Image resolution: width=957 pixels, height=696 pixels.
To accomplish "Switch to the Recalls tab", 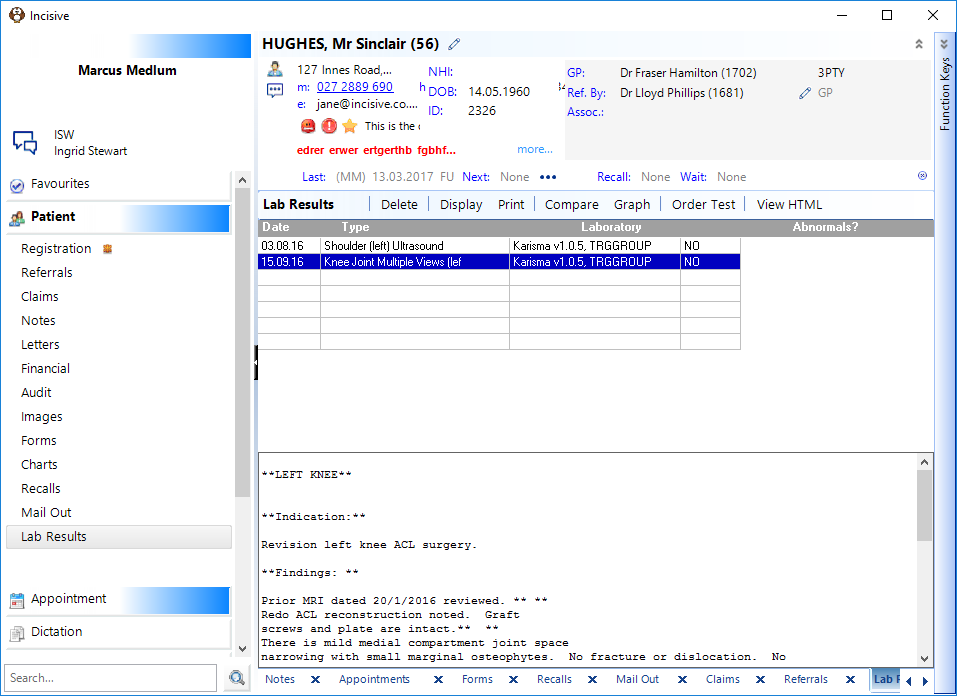I will (554, 679).
